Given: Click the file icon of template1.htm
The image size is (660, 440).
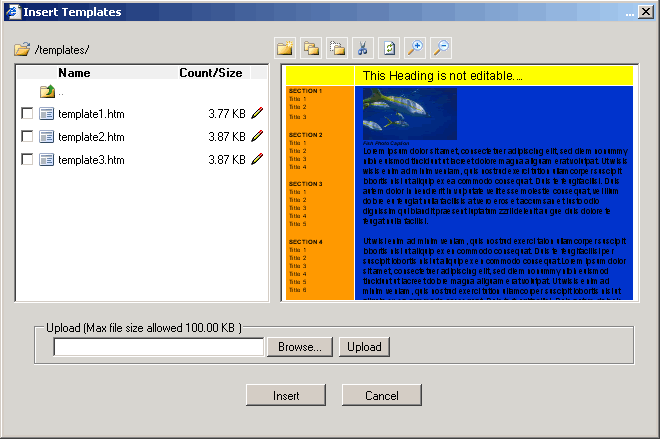Looking at the screenshot, I should click(46, 114).
